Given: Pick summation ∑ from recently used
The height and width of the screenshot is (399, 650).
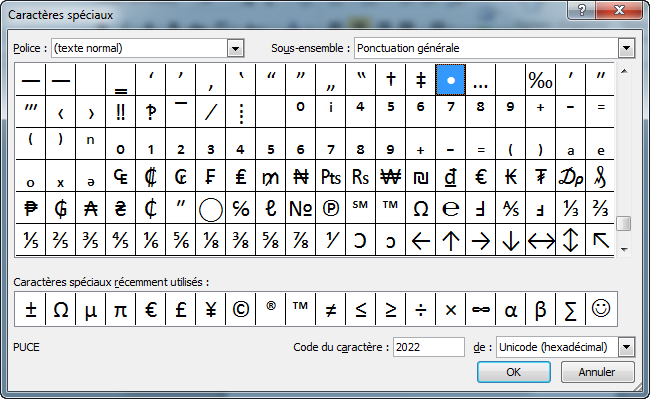Looking at the screenshot, I should [570, 309].
